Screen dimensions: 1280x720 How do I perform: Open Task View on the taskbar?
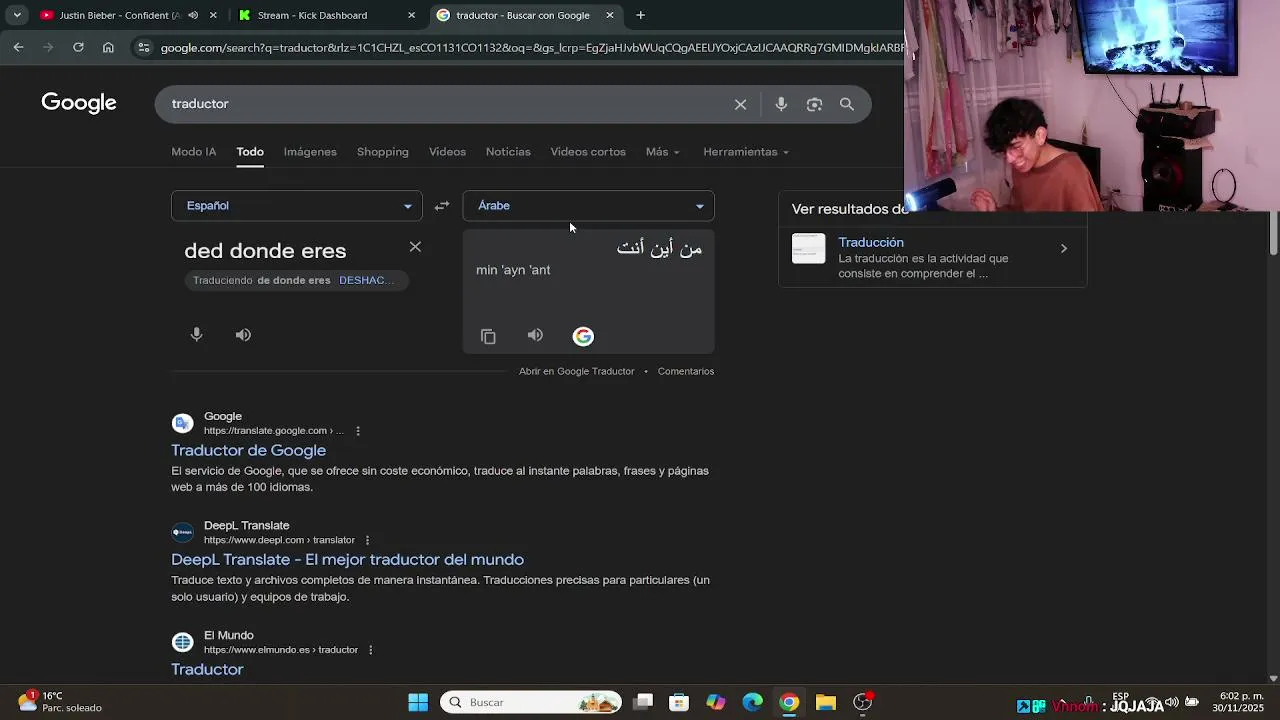pyautogui.click(x=643, y=702)
